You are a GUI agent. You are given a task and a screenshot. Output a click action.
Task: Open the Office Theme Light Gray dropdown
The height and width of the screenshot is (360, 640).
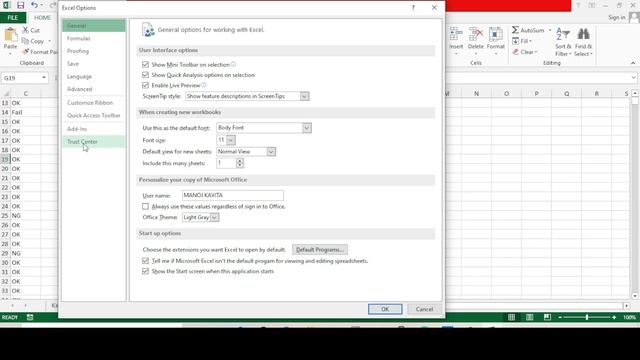(214, 218)
